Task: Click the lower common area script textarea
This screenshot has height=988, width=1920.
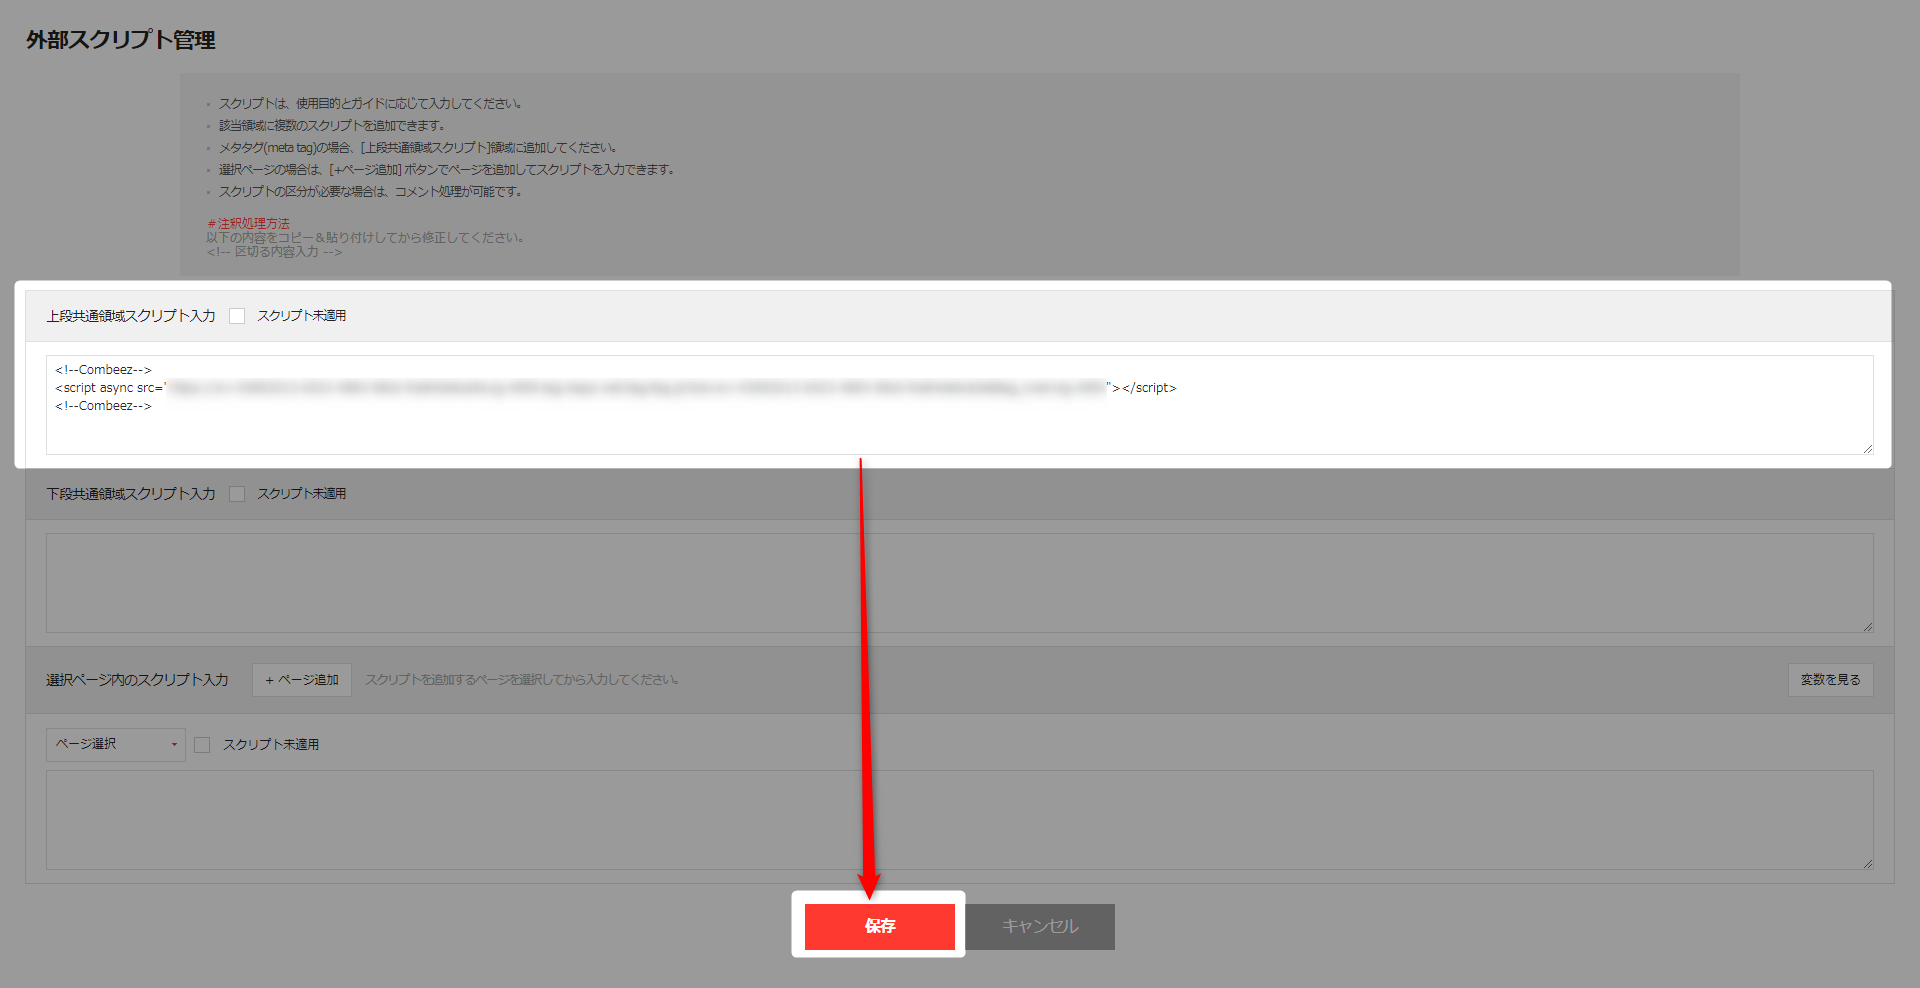Action: coord(960,583)
